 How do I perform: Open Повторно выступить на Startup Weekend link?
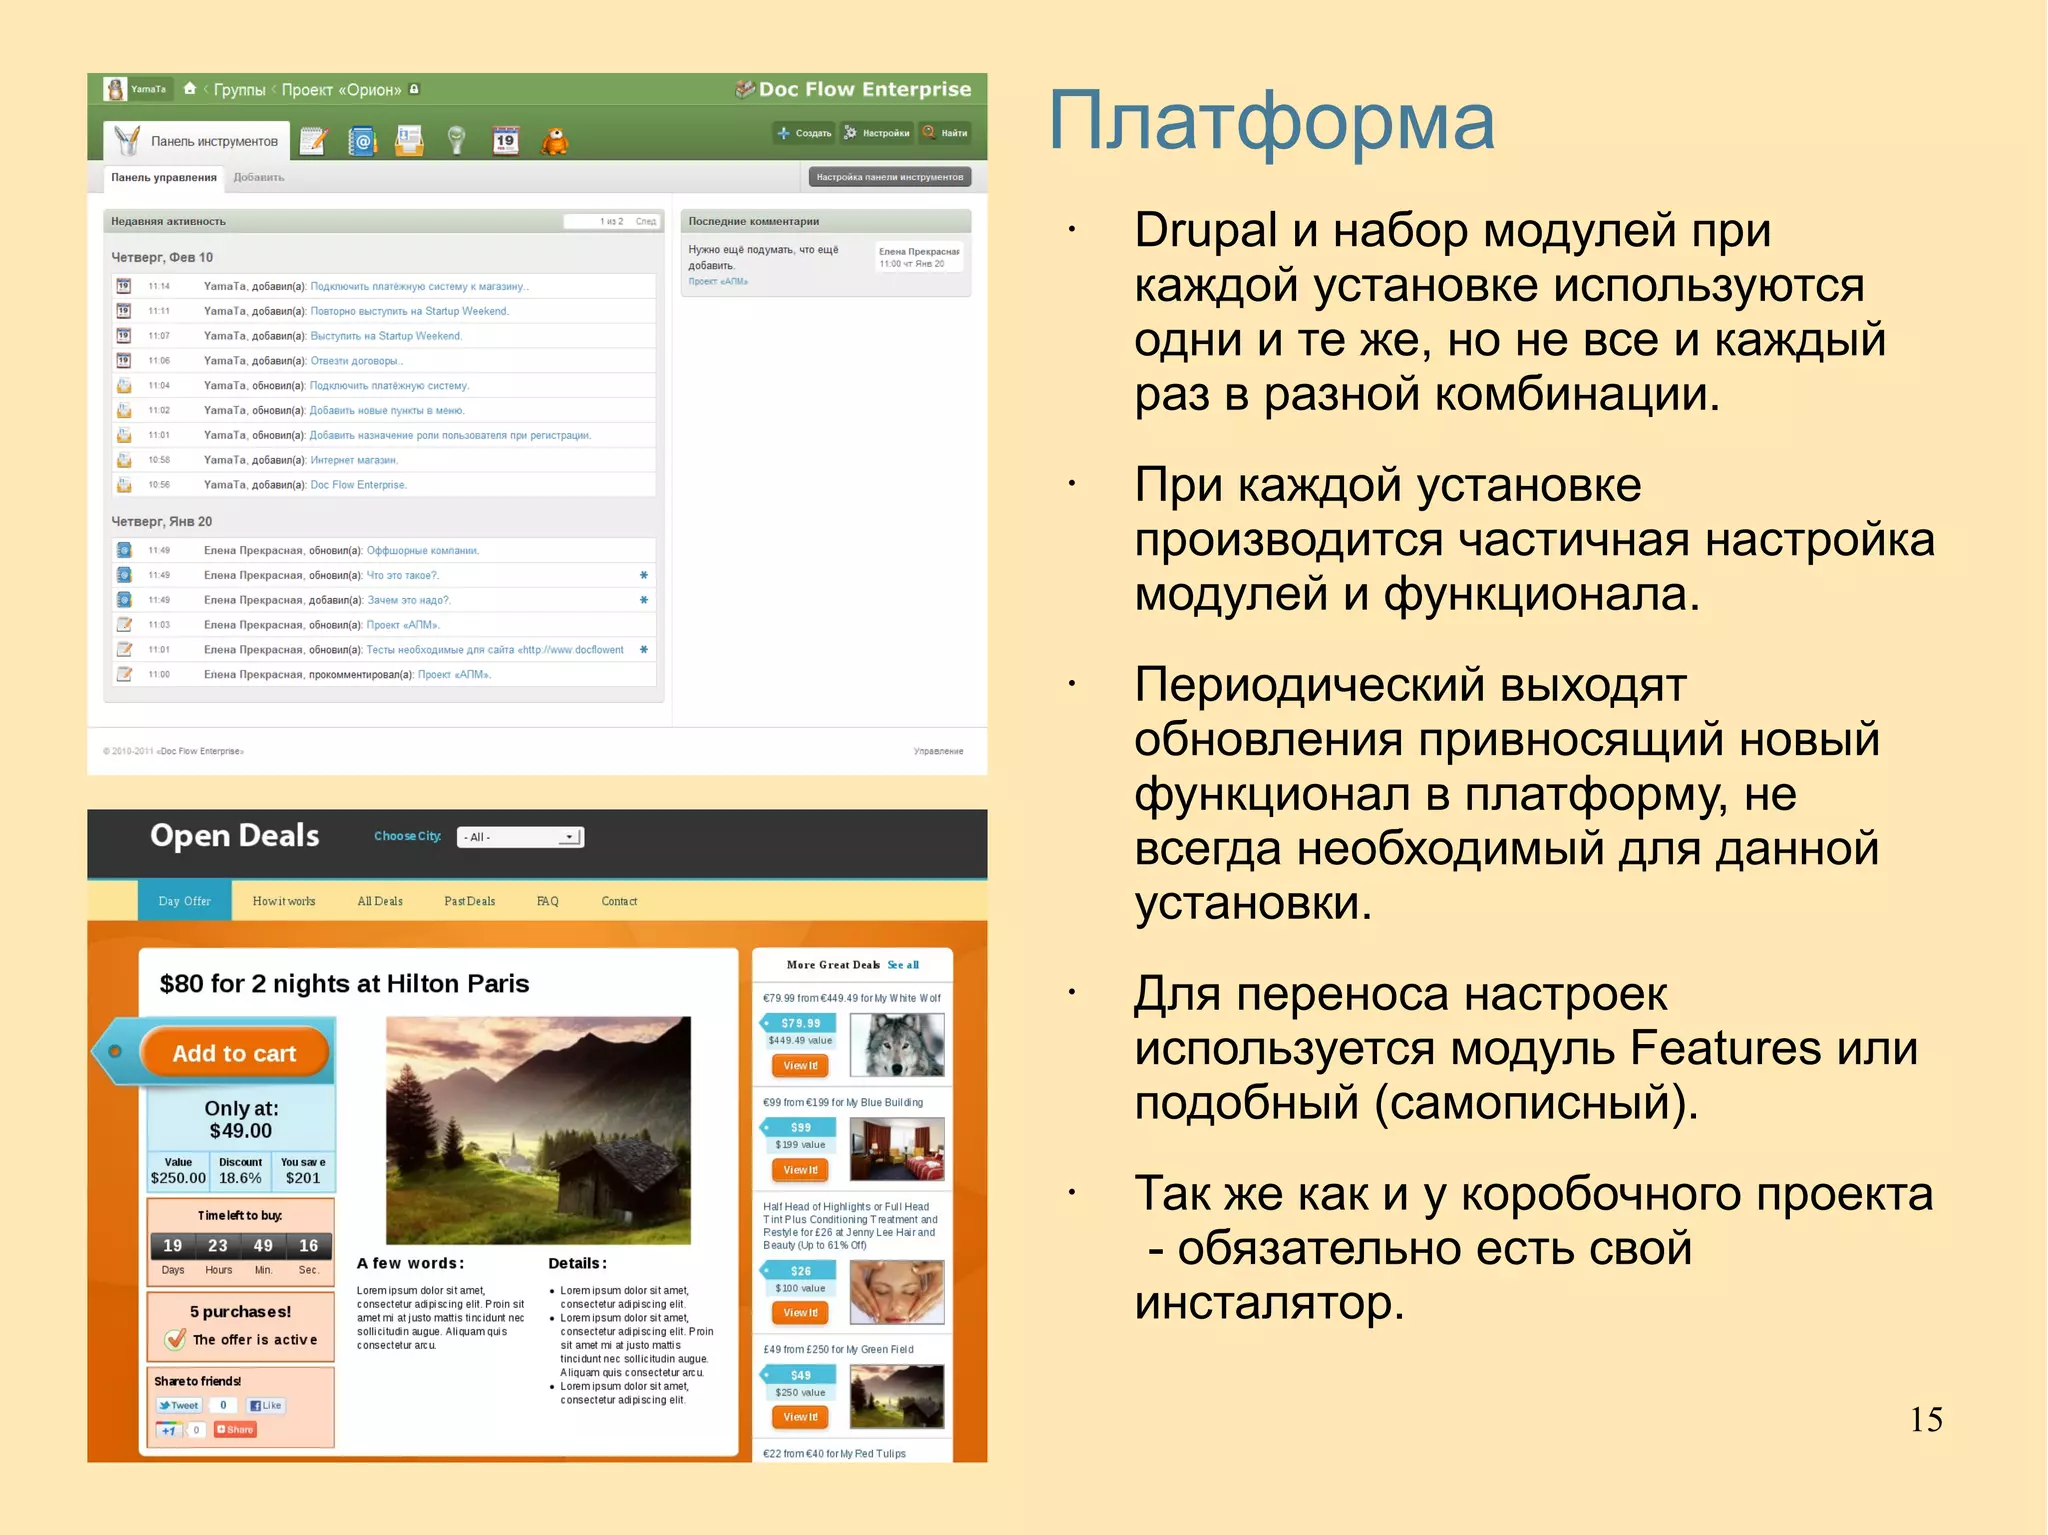(x=410, y=311)
